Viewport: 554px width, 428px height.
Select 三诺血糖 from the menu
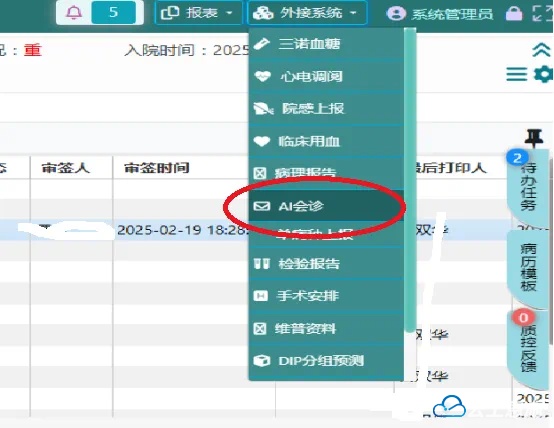coord(326,44)
